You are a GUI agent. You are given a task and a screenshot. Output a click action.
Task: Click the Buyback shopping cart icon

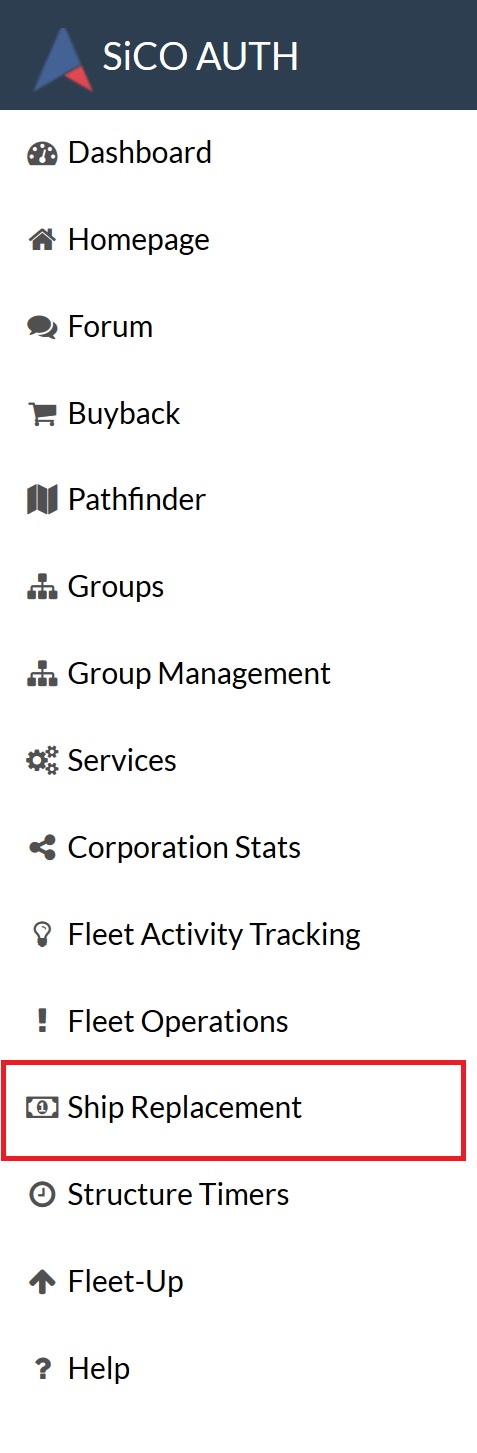[x=42, y=414]
